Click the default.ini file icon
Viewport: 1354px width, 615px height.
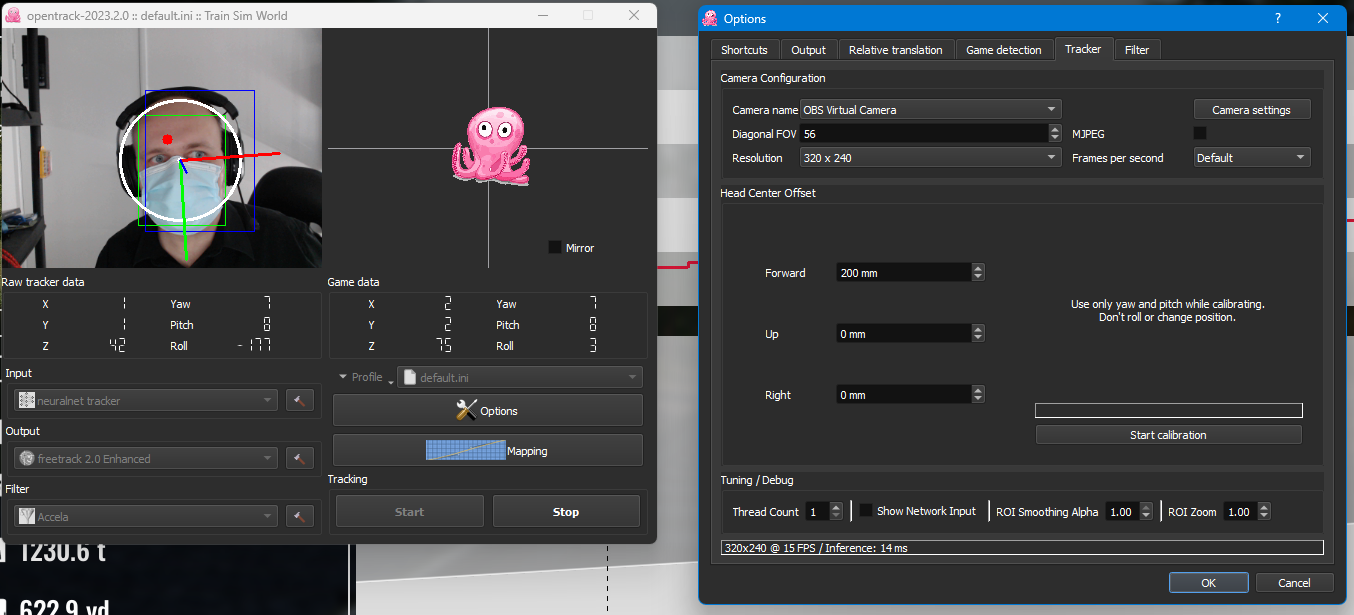click(410, 377)
